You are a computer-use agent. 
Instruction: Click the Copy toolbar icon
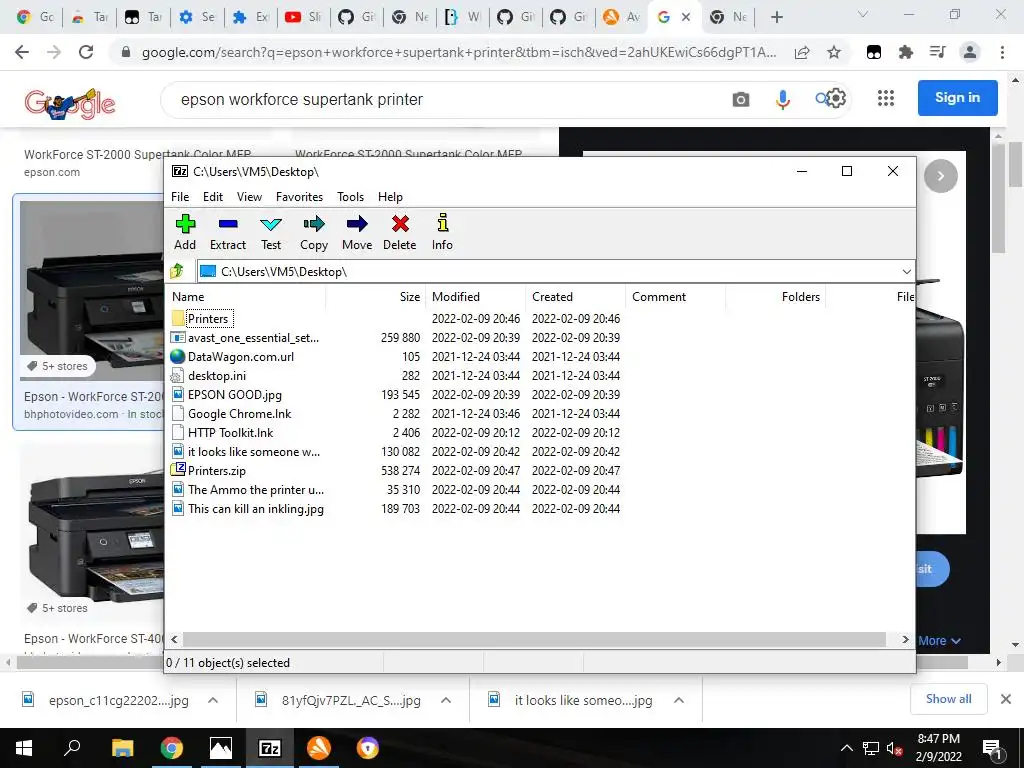314,232
